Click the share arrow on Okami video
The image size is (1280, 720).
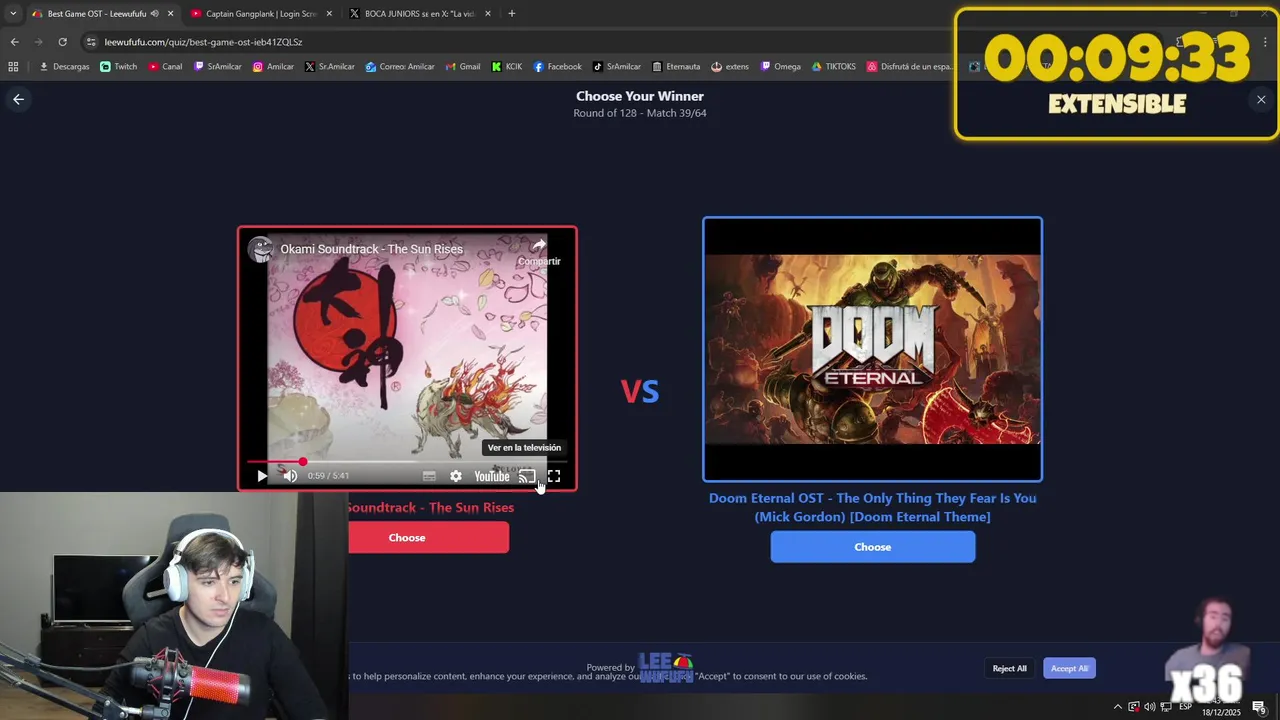539,245
